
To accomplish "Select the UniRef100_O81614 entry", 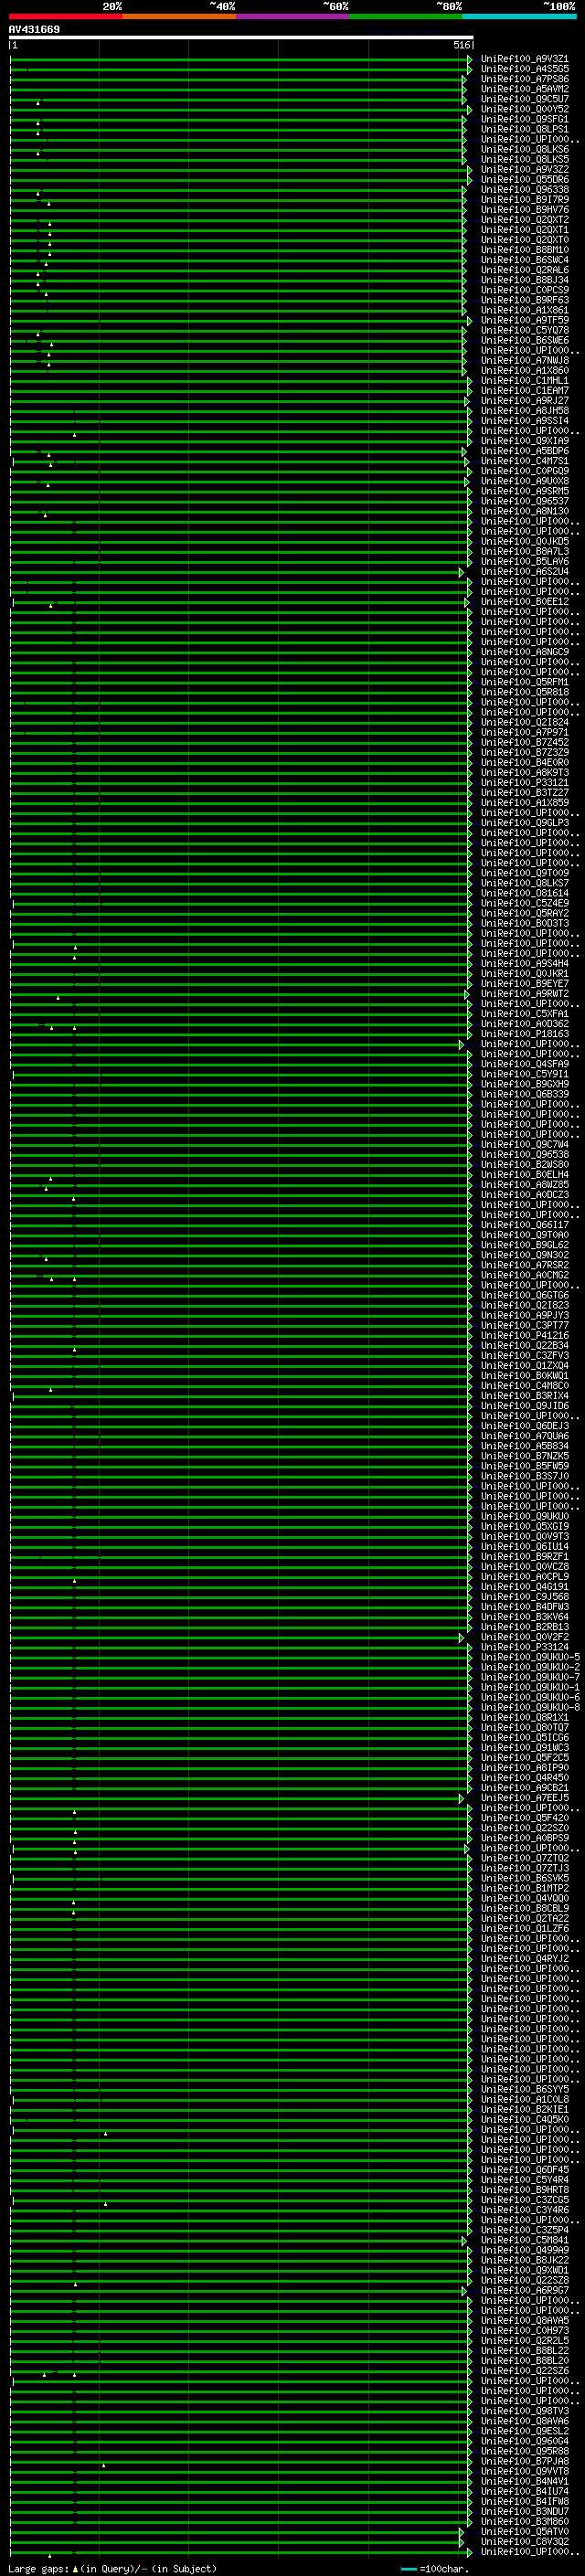I will [525, 893].
